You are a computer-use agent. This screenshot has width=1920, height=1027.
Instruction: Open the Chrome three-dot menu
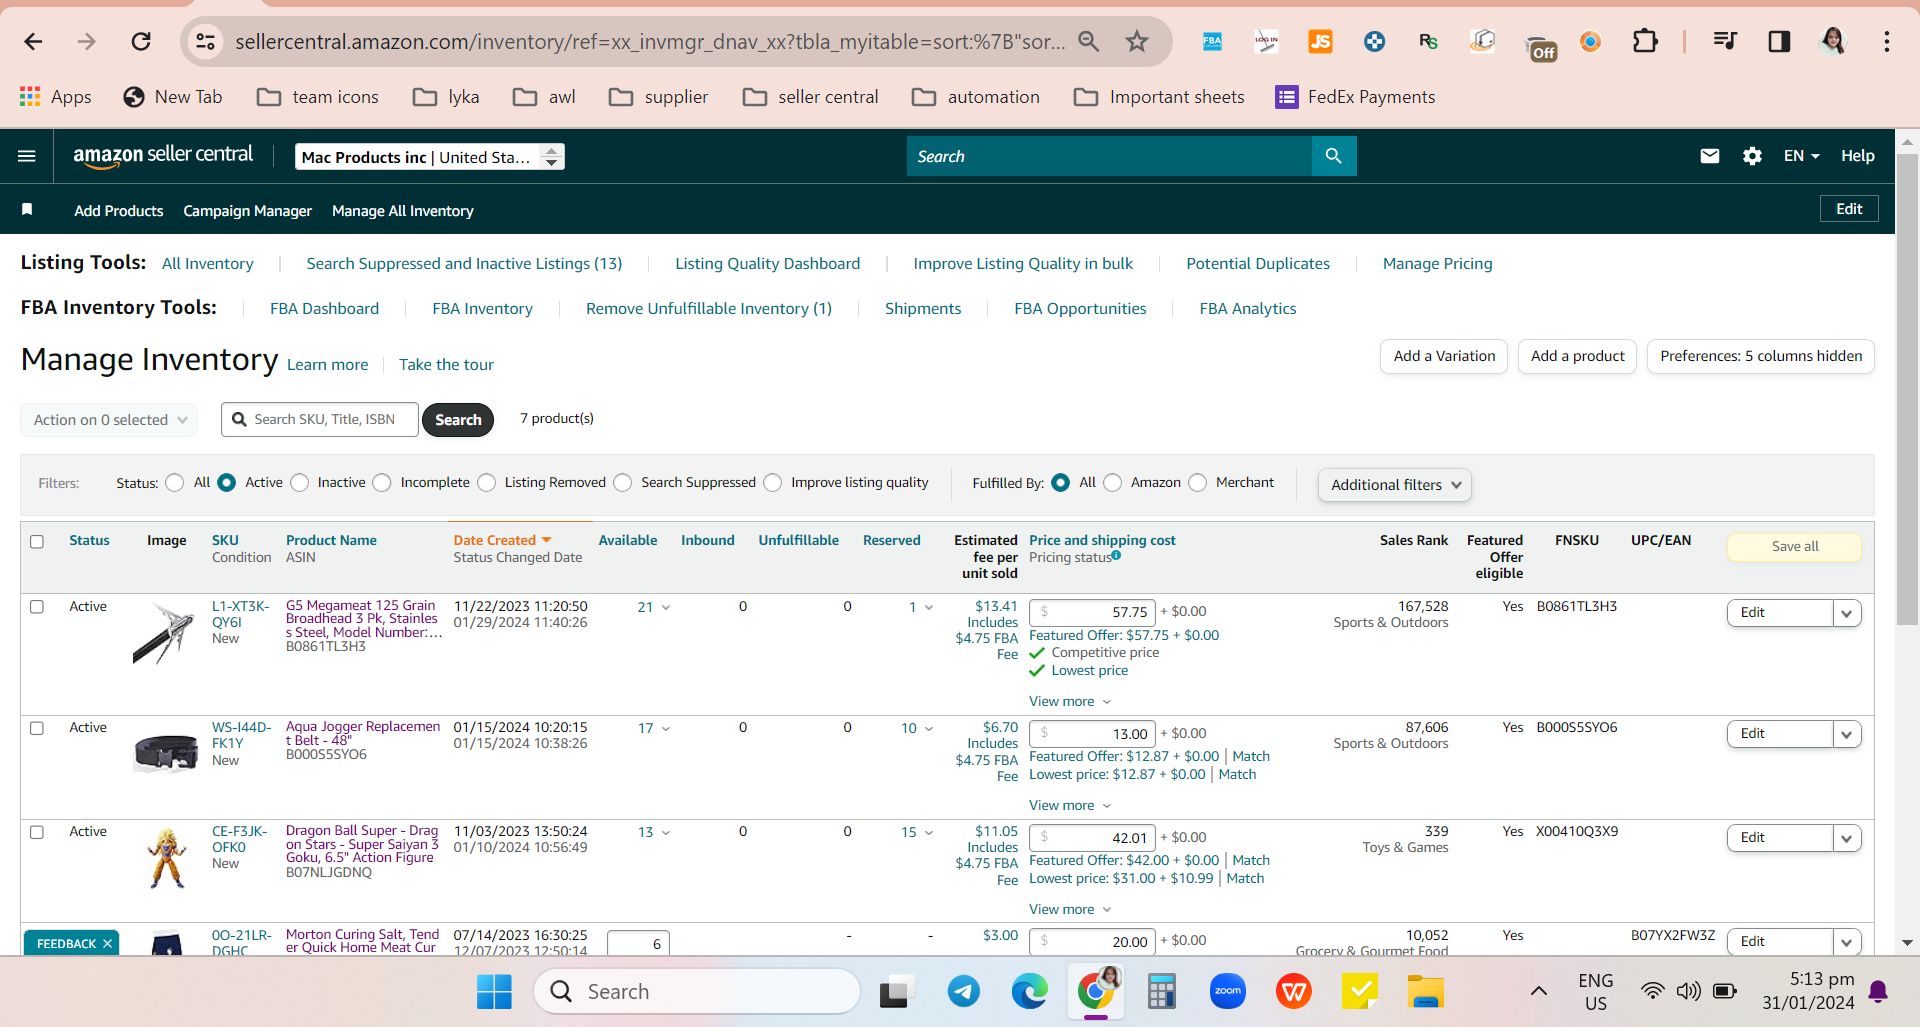pyautogui.click(x=1887, y=41)
